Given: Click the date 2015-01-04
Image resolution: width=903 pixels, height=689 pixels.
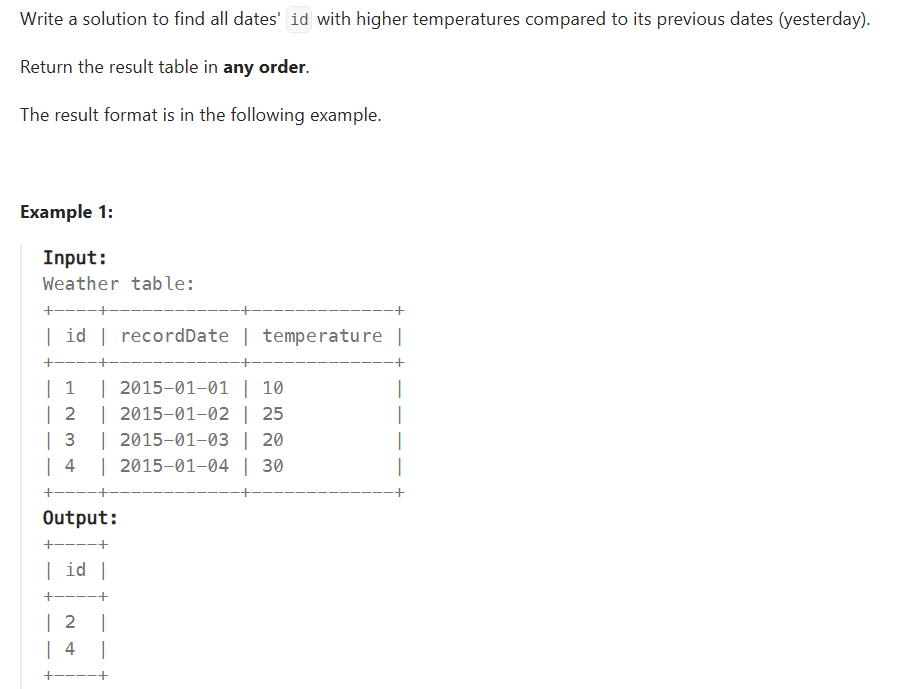Looking at the screenshot, I should pos(174,465).
